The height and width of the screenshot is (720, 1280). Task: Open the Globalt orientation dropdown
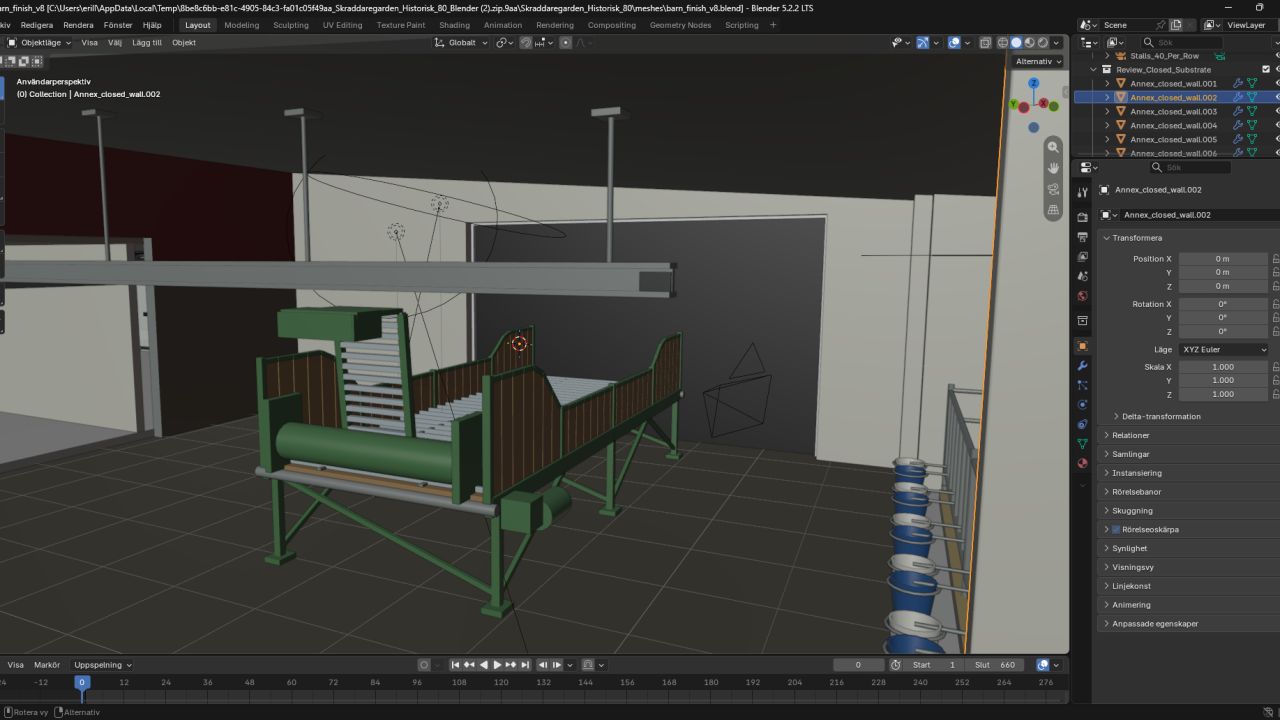click(461, 43)
